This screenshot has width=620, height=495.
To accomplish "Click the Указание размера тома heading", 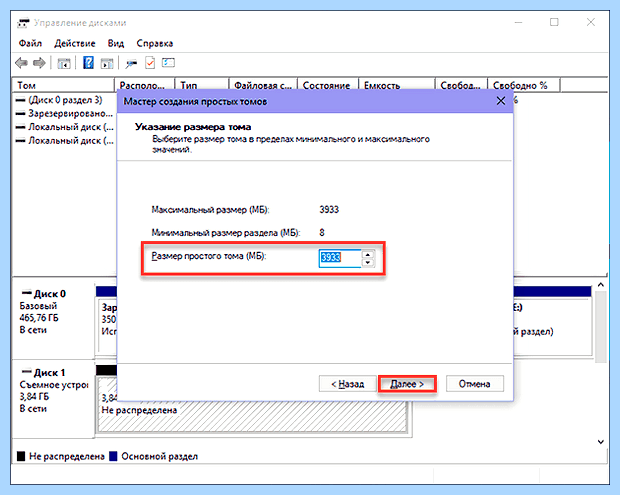I will [193, 127].
